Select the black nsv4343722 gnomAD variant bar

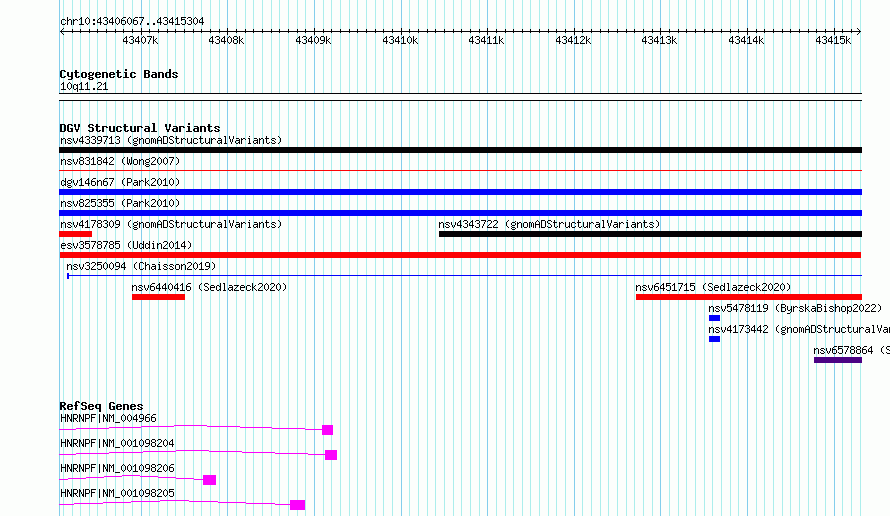click(650, 234)
